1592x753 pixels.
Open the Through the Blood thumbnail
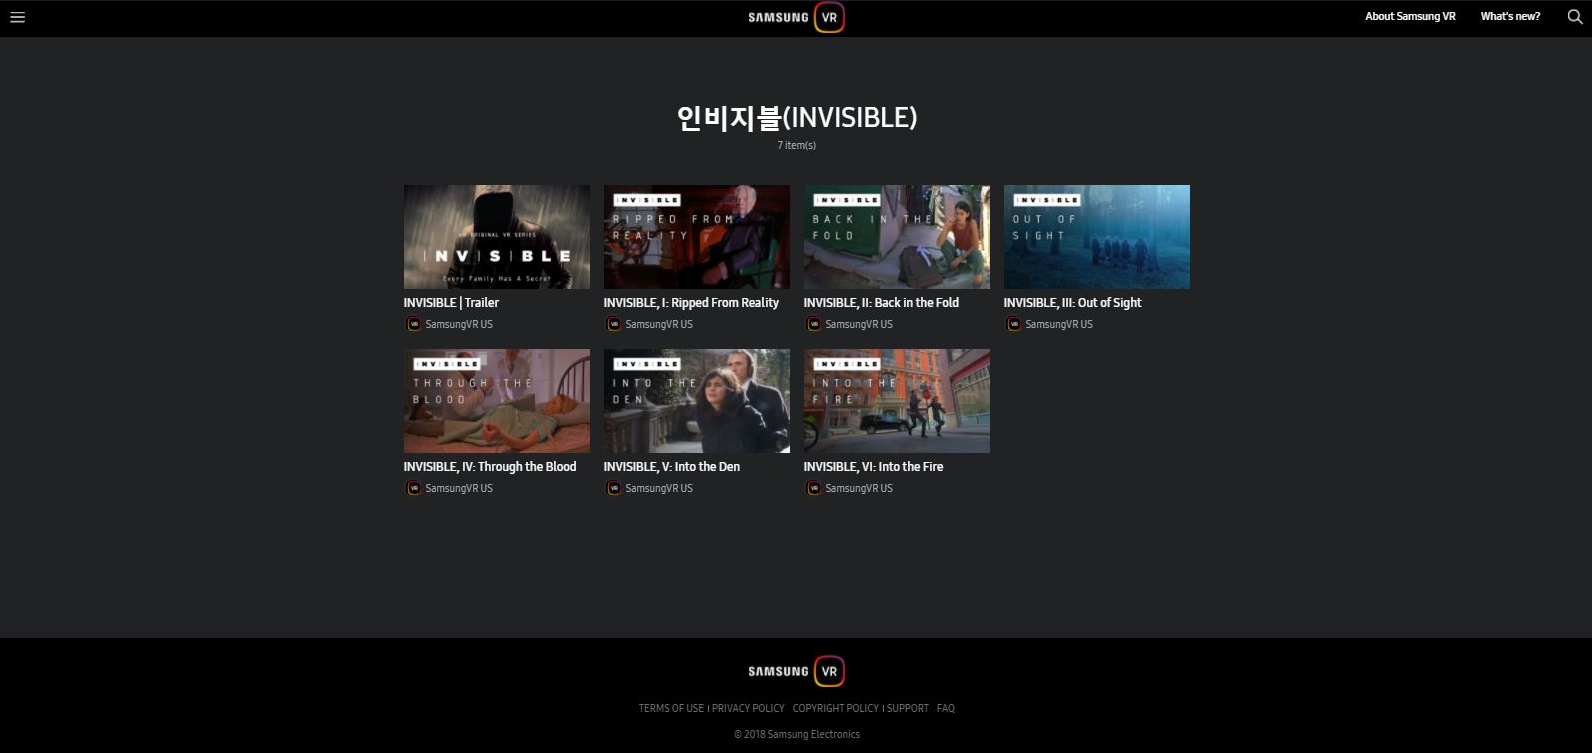[x=497, y=401]
